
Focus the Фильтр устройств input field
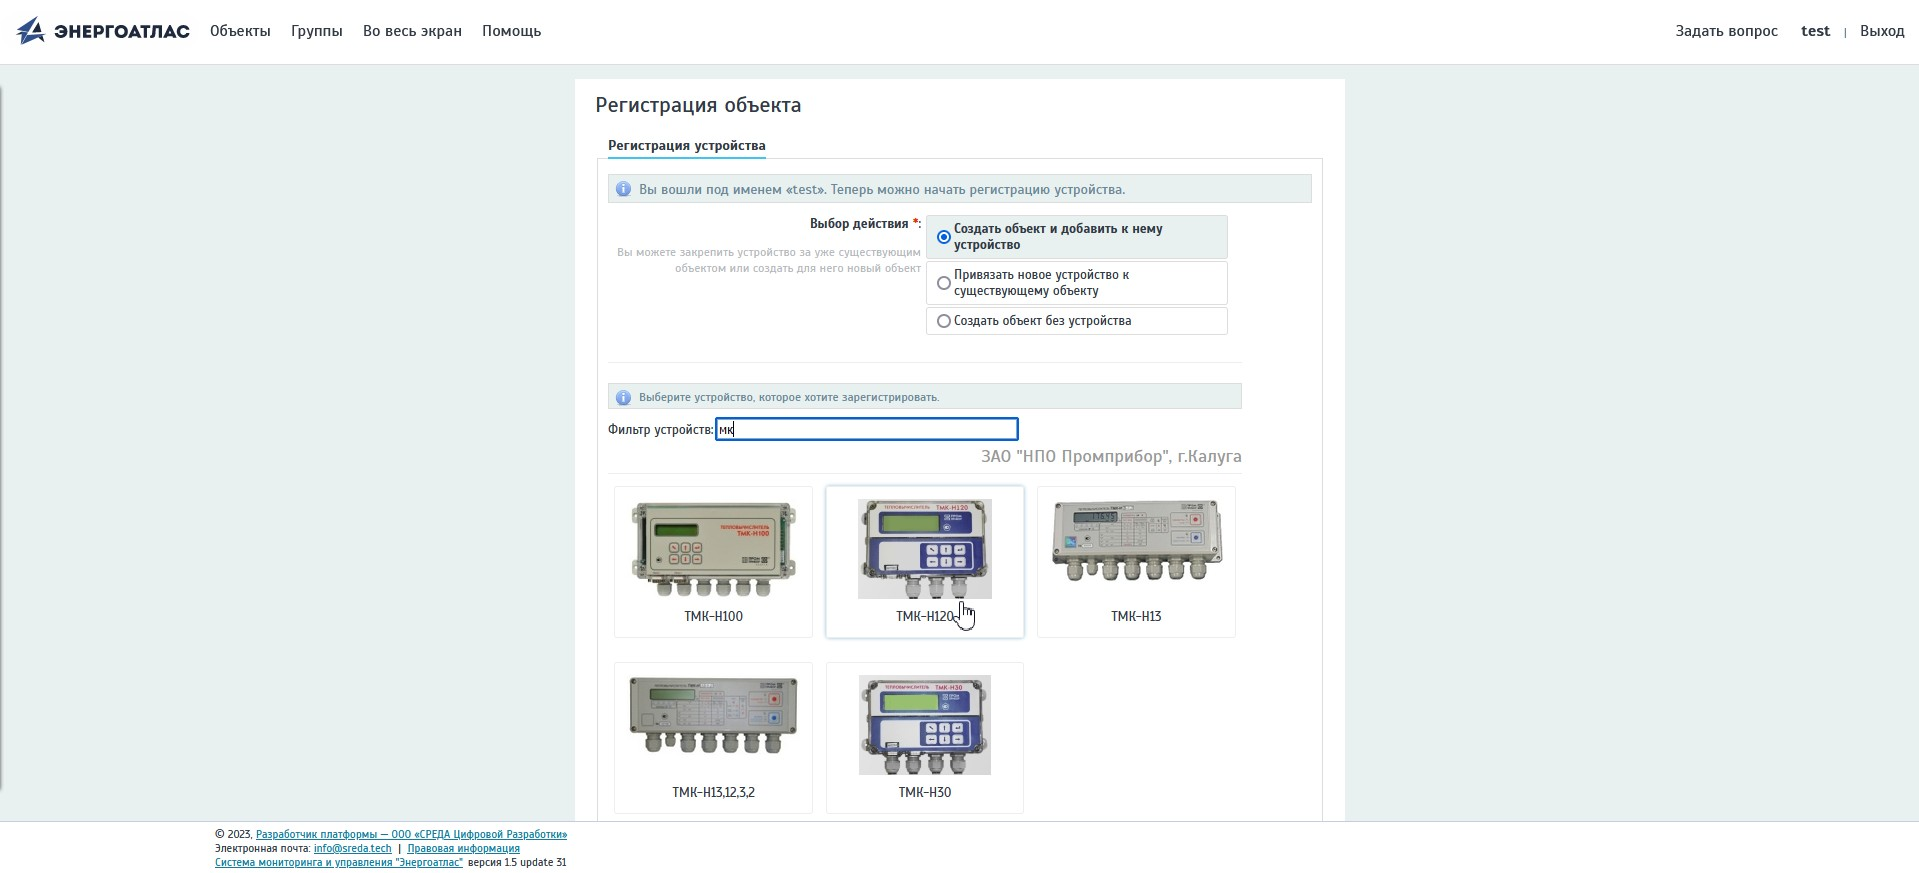tap(866, 429)
